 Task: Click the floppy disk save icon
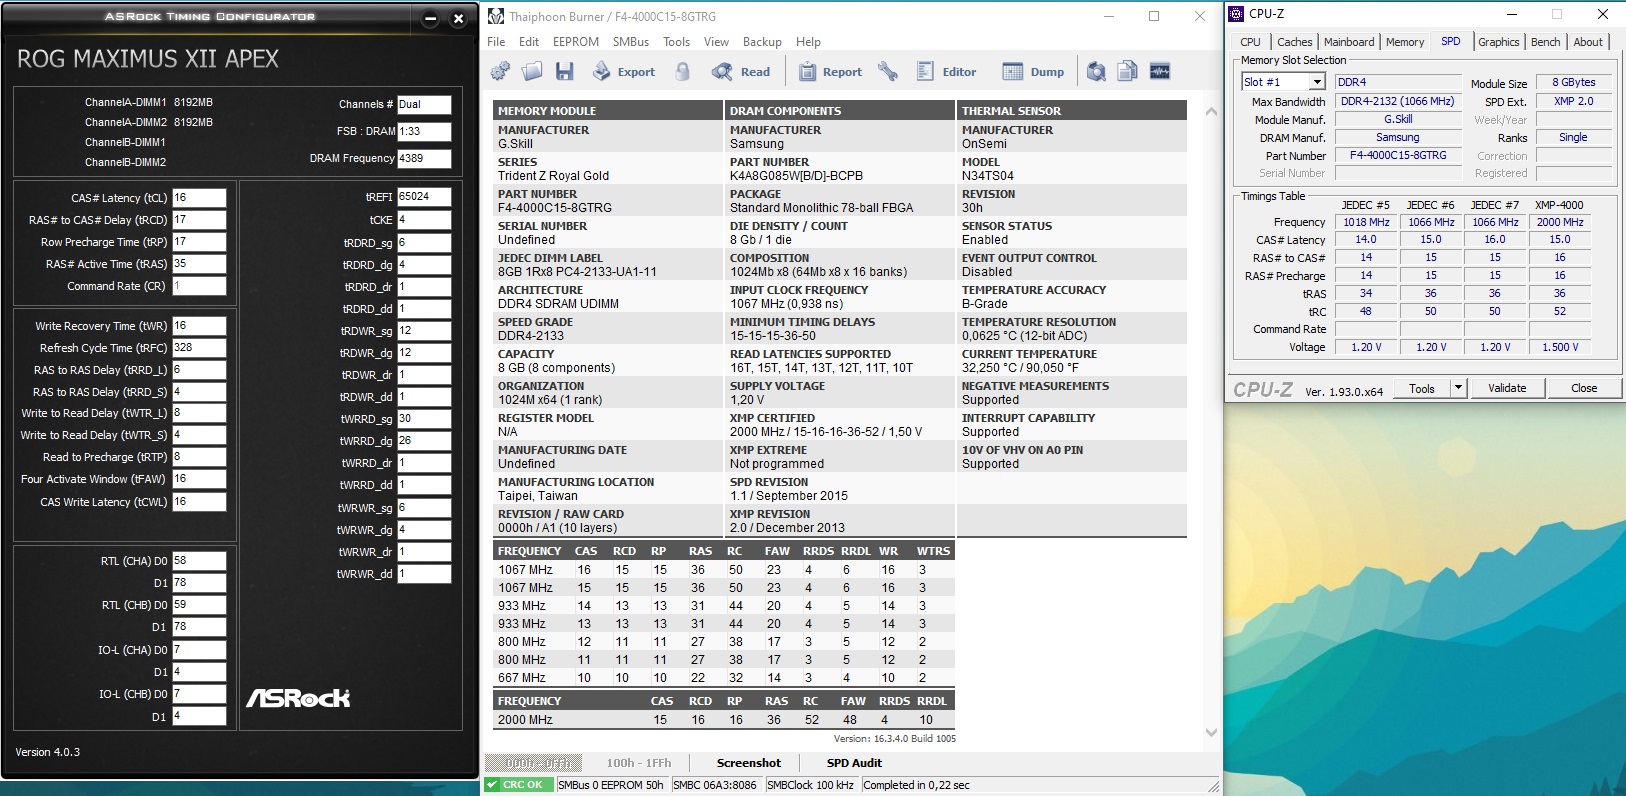point(564,71)
